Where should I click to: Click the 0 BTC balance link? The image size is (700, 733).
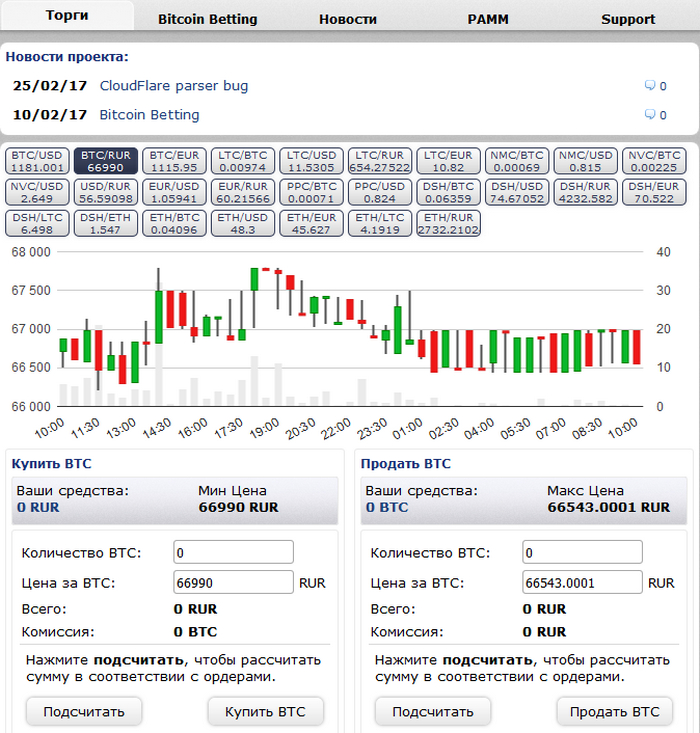[x=387, y=507]
